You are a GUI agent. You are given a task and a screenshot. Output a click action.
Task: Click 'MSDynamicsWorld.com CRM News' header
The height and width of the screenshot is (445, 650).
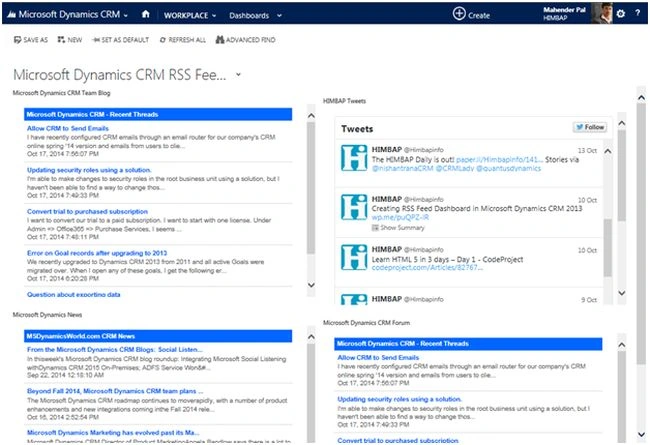158,336
